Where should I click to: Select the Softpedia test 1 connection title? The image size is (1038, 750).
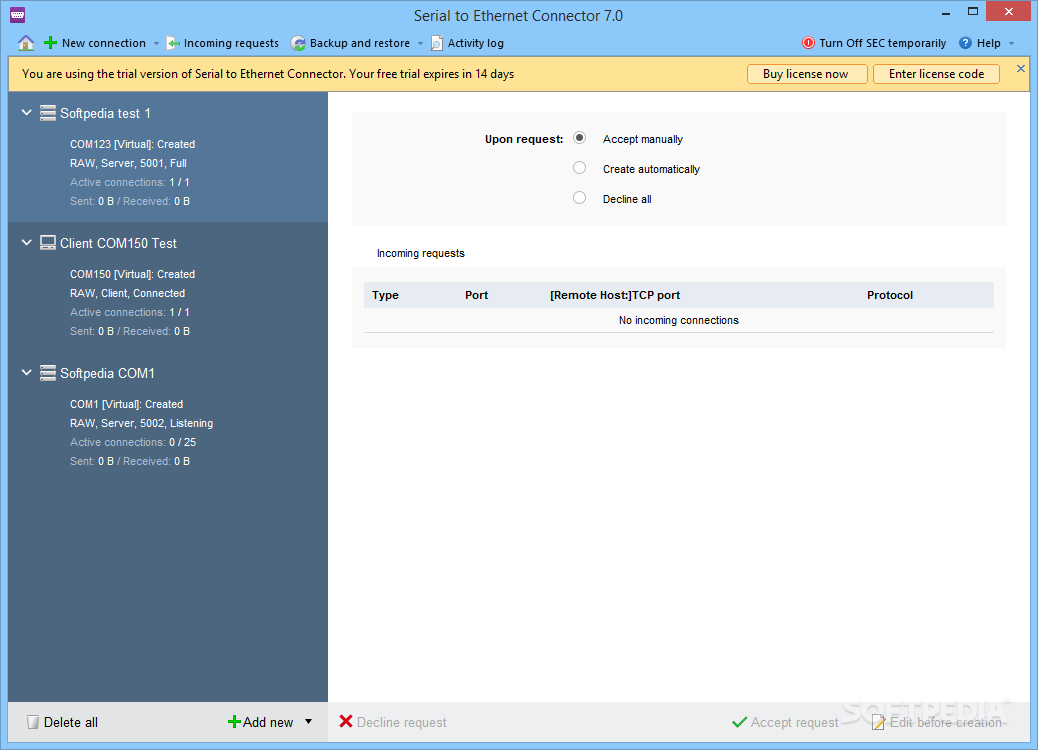tap(105, 113)
